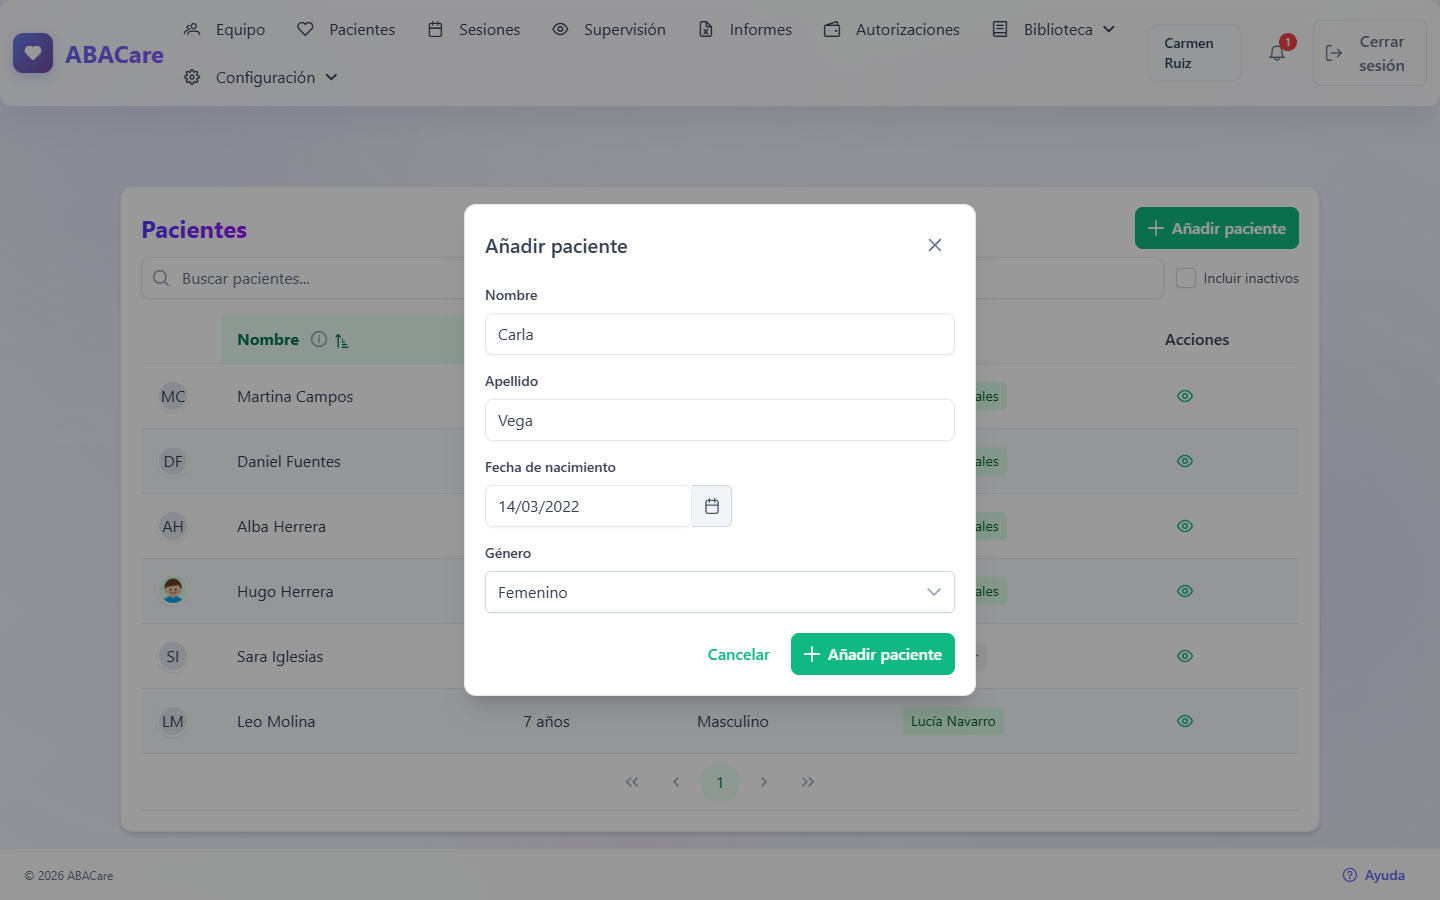1440x900 pixels.
Task: Click Hugo Herrera's avatar picture
Action: (173, 590)
